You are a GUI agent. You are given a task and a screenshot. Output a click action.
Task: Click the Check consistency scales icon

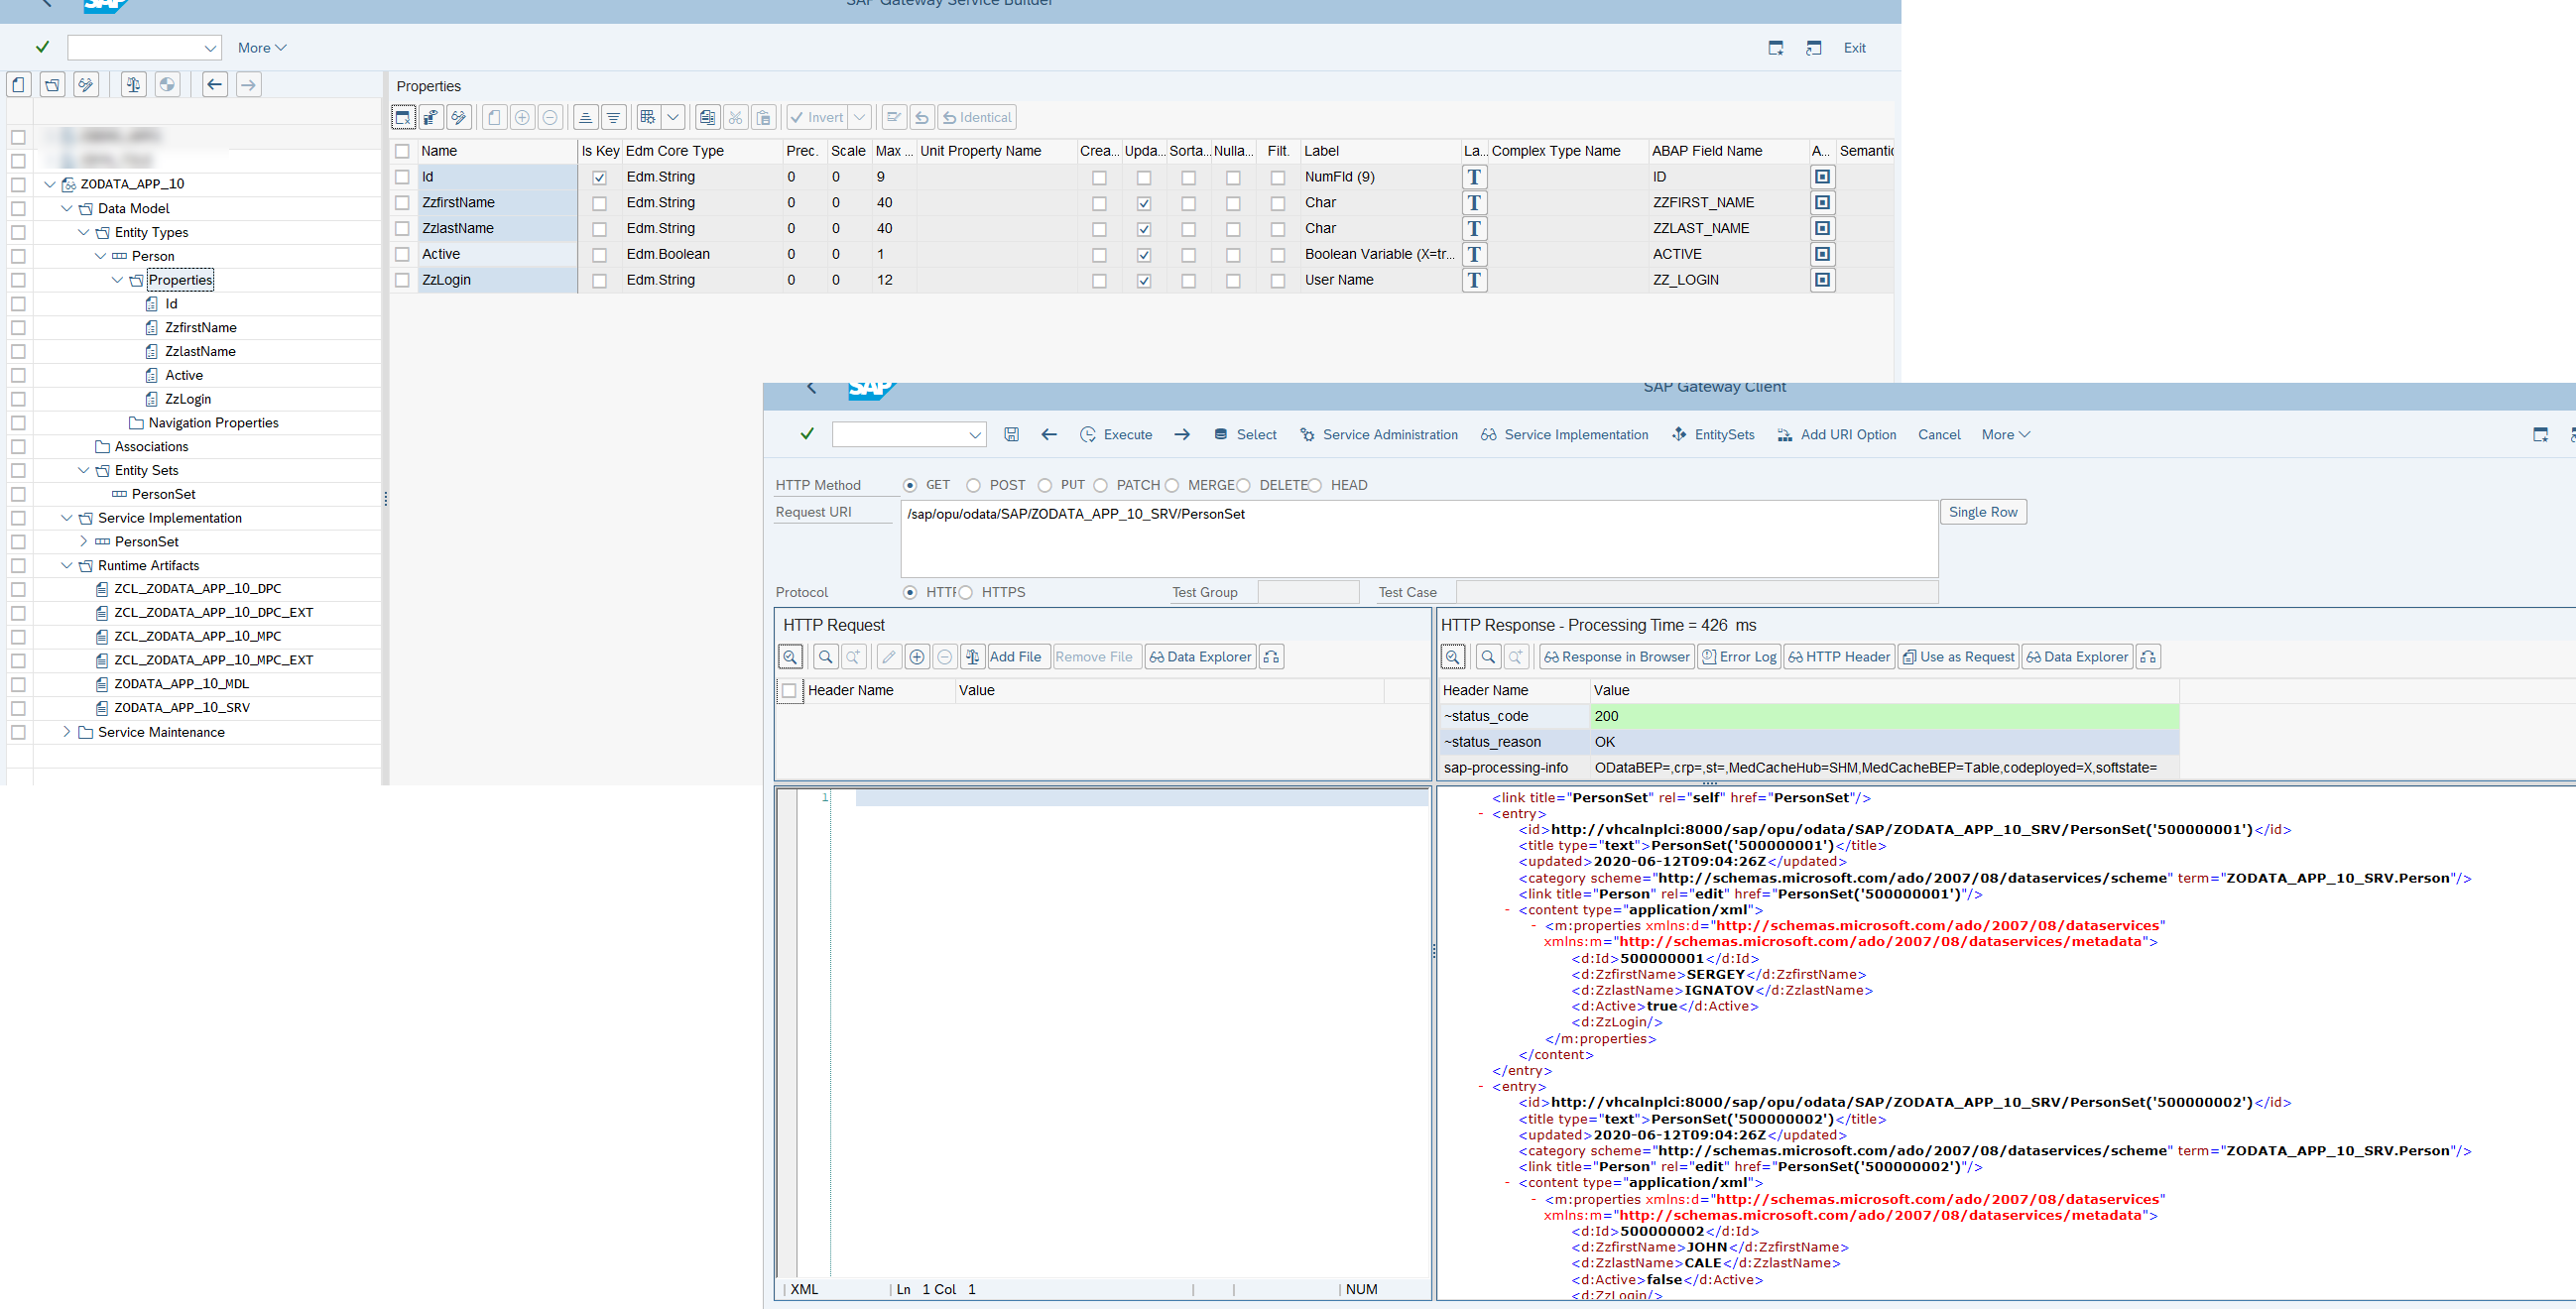click(x=133, y=85)
